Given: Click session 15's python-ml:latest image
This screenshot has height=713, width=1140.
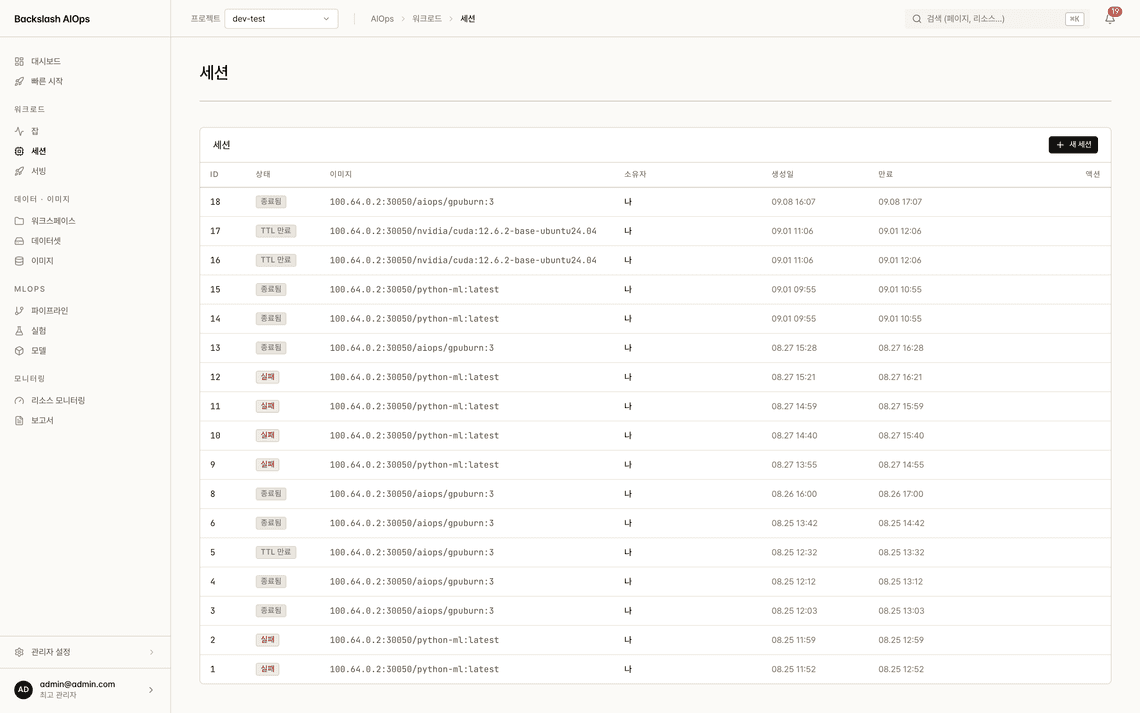Looking at the screenshot, I should pos(414,289).
